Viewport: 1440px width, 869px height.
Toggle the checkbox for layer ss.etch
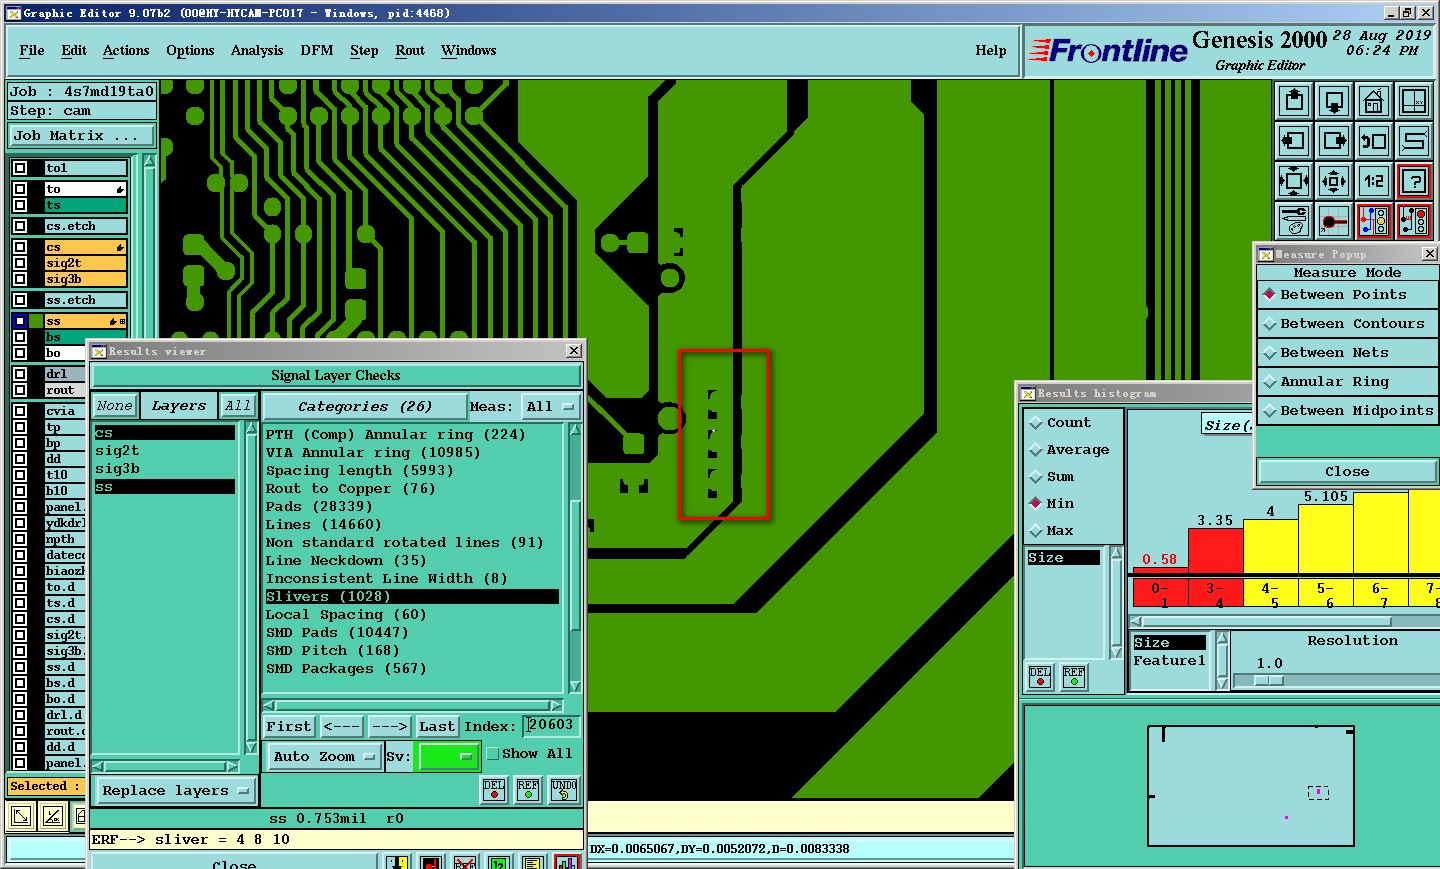pos(20,300)
